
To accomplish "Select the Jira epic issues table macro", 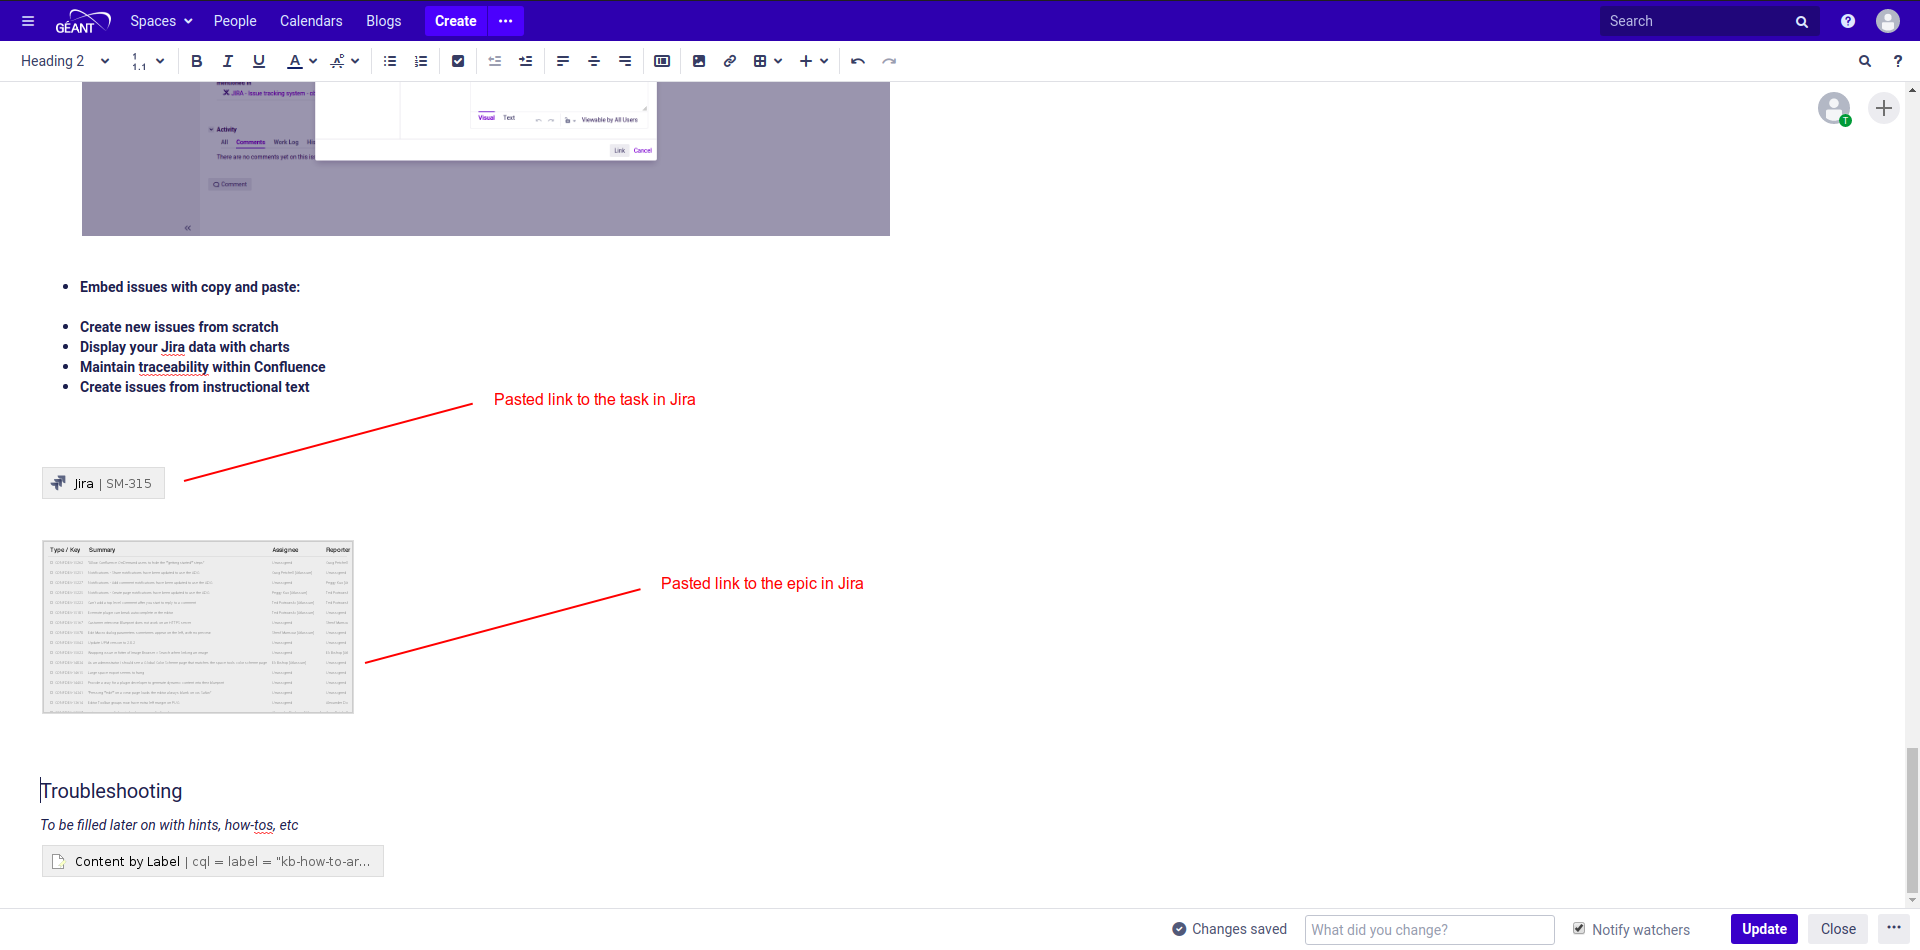I will [x=198, y=627].
